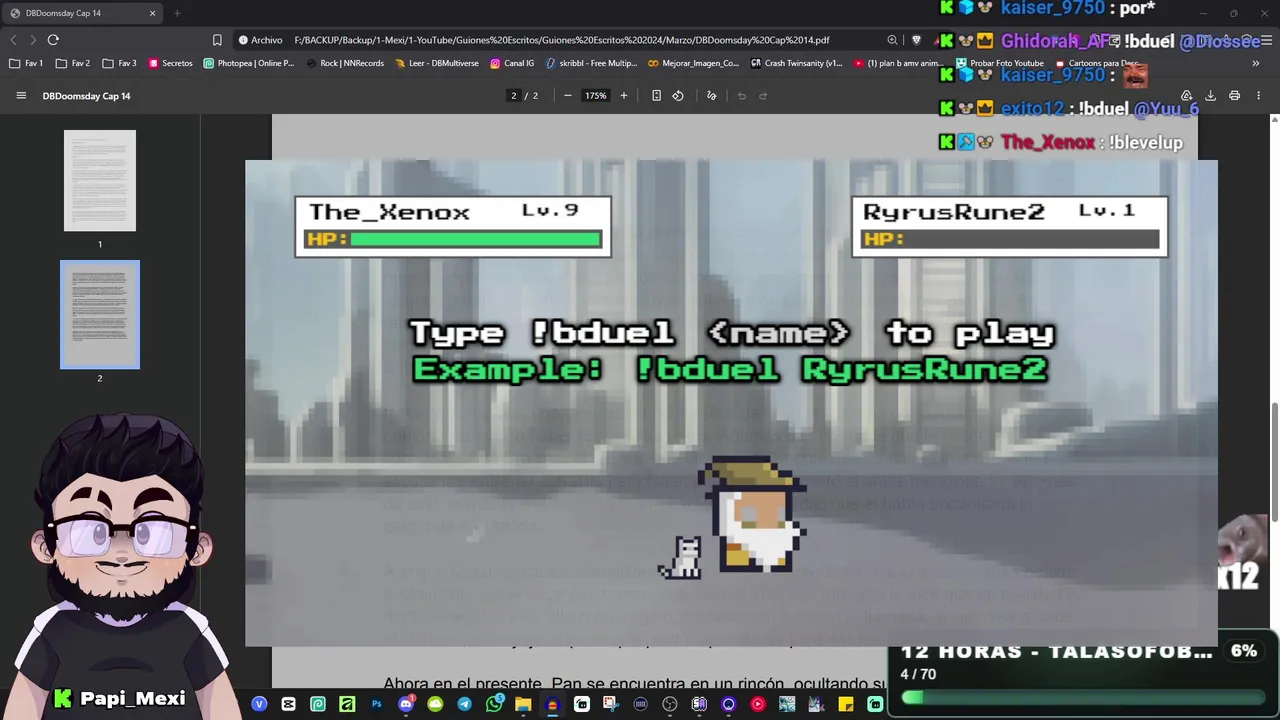Go forward in browser history
Screen dimensions: 1280x720
tap(33, 40)
